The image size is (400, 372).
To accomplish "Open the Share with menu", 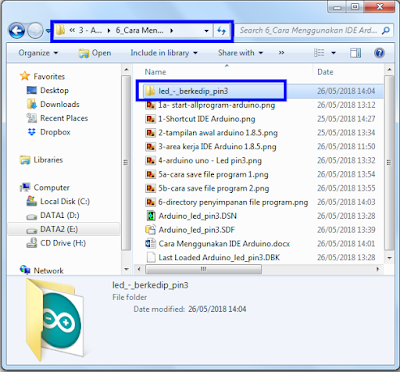I will click(240, 53).
